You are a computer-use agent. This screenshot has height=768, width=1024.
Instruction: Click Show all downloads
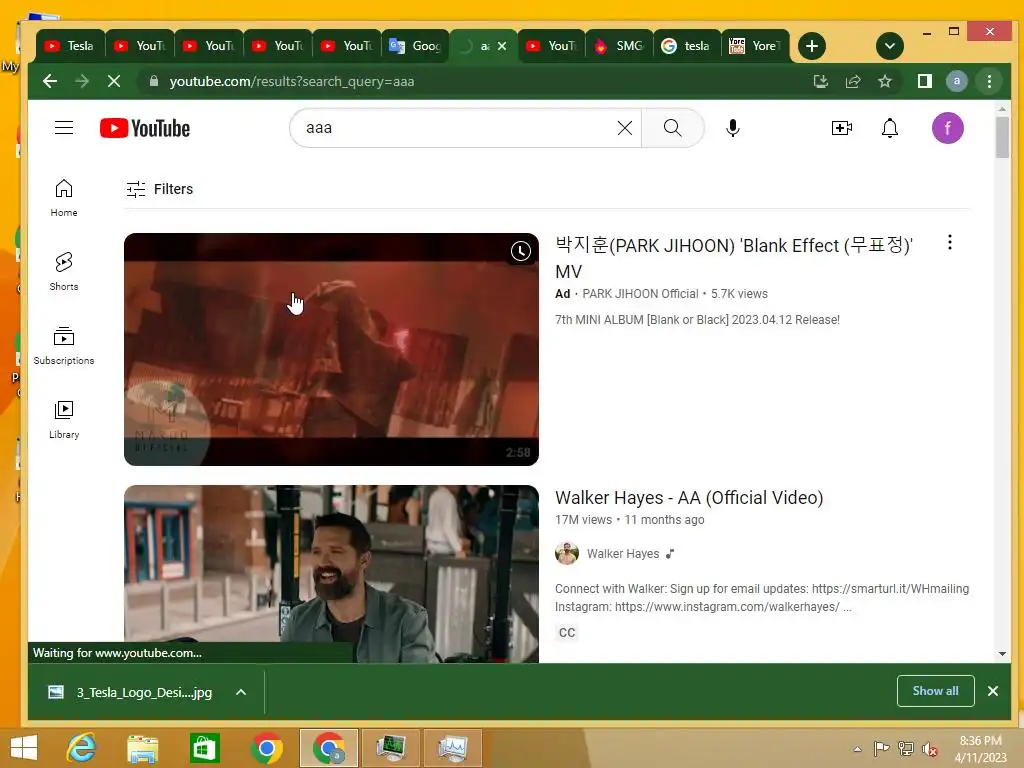[x=935, y=691]
